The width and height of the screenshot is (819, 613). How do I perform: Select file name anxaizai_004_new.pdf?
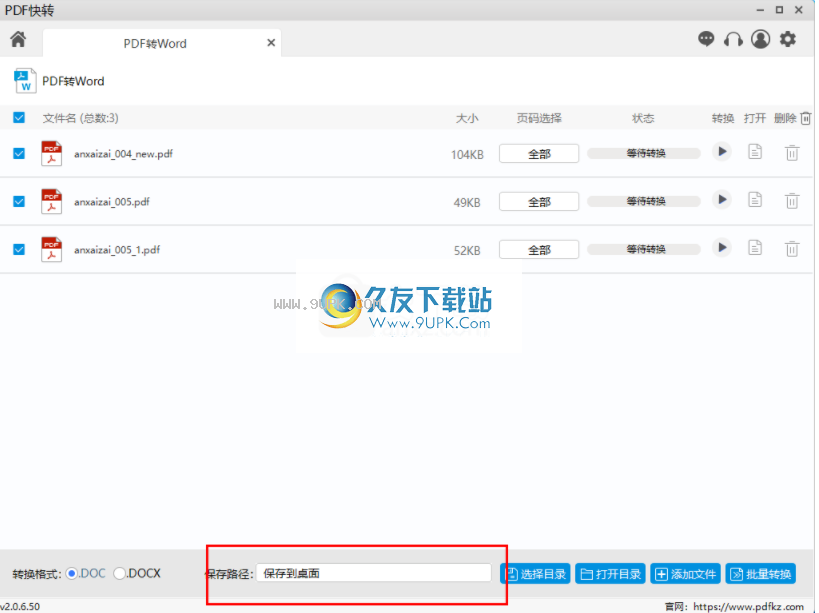(123, 154)
